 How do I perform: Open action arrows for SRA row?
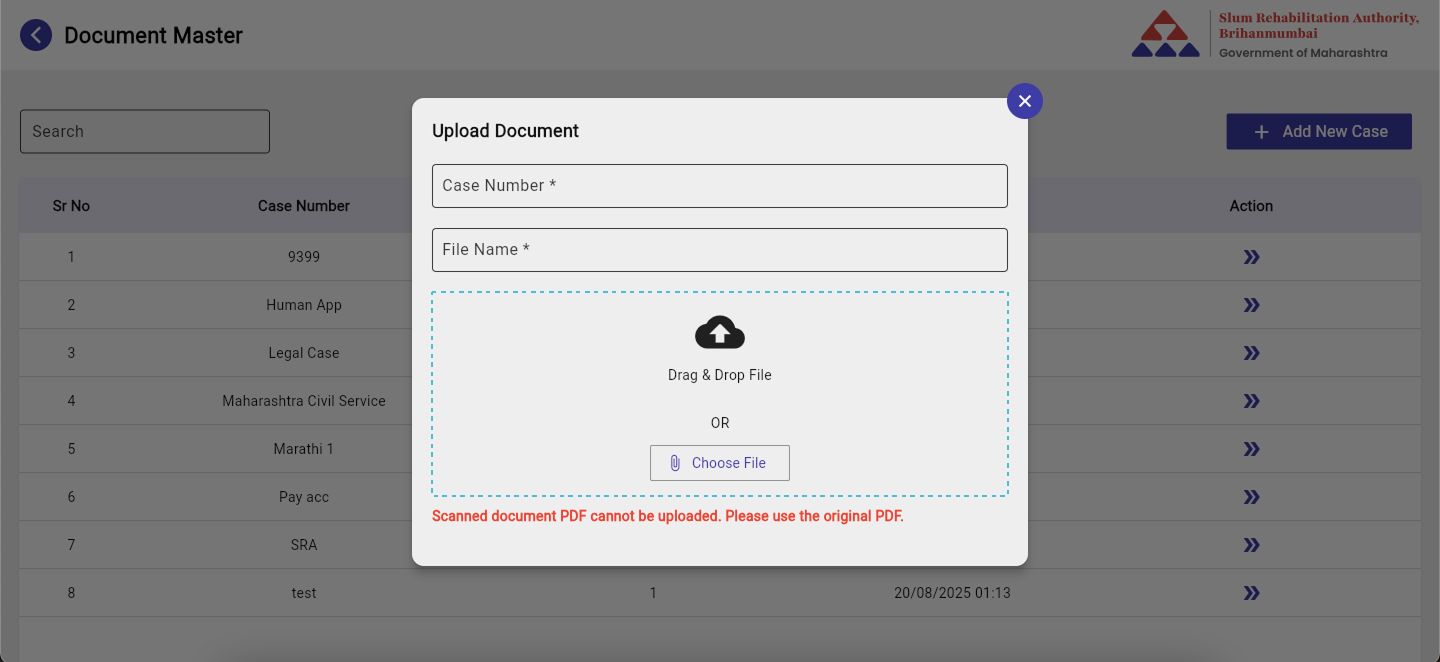[1251, 545]
